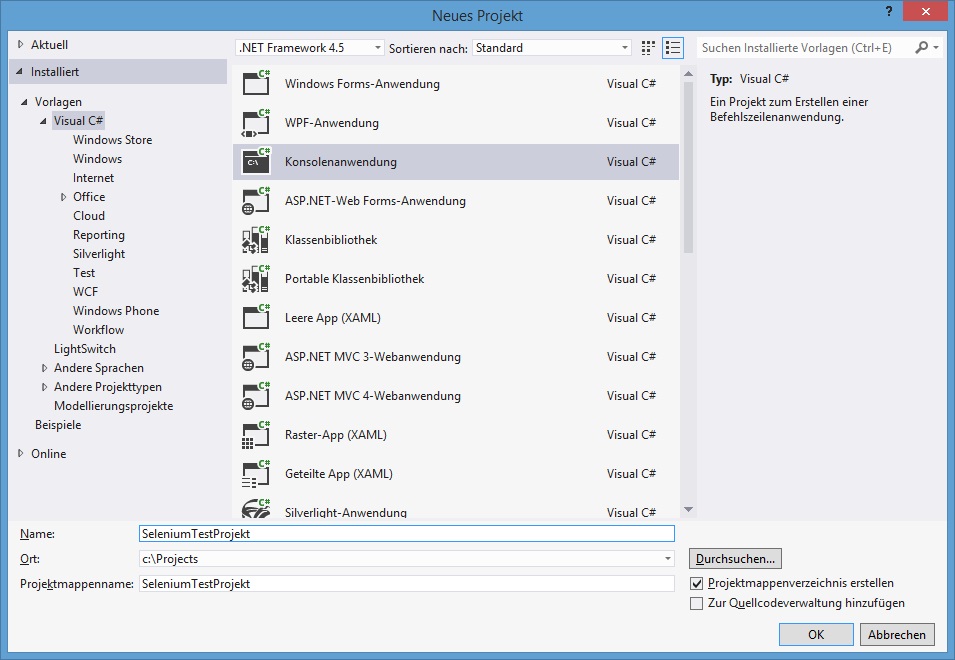This screenshot has height=660, width=955.
Task: Focus the Suchen Installierte Vorlagen search box
Action: pos(805,47)
